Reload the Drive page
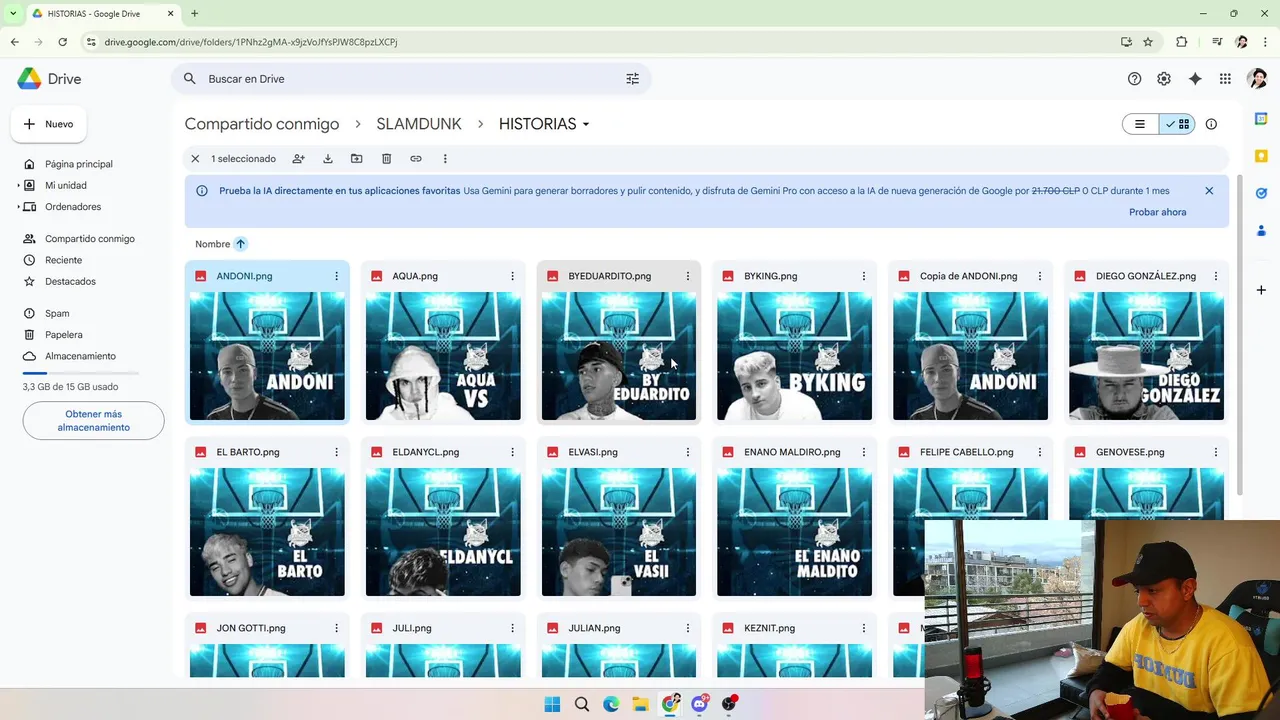The height and width of the screenshot is (720, 1280). point(62,42)
